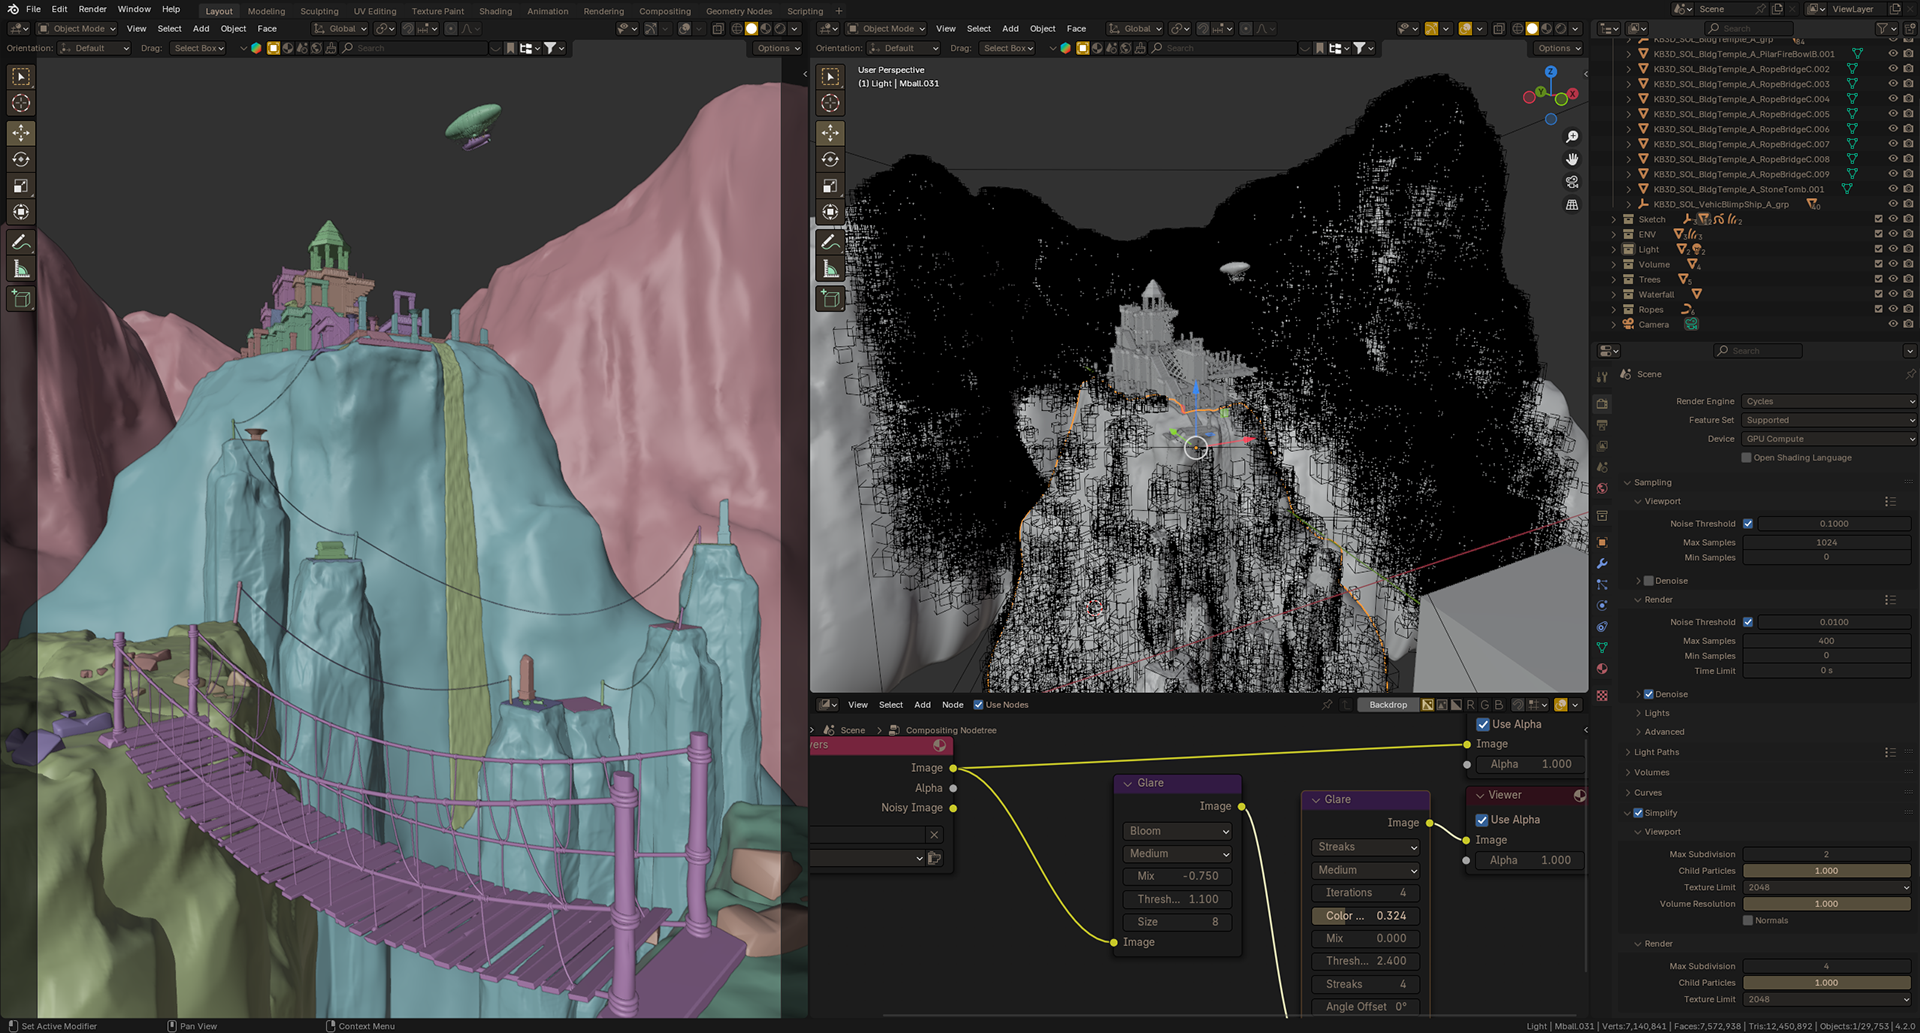Open Node menu in compositor header

click(952, 705)
